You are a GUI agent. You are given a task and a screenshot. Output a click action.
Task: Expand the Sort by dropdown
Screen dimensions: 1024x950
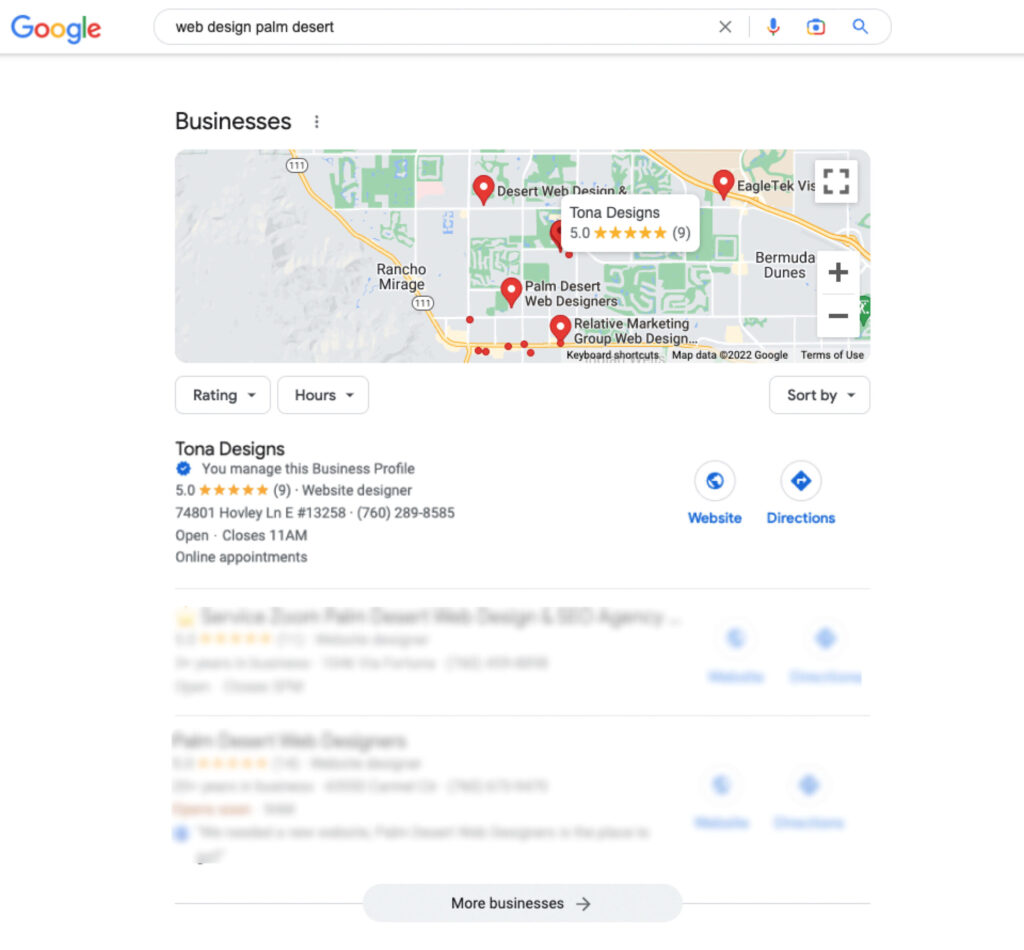click(820, 395)
